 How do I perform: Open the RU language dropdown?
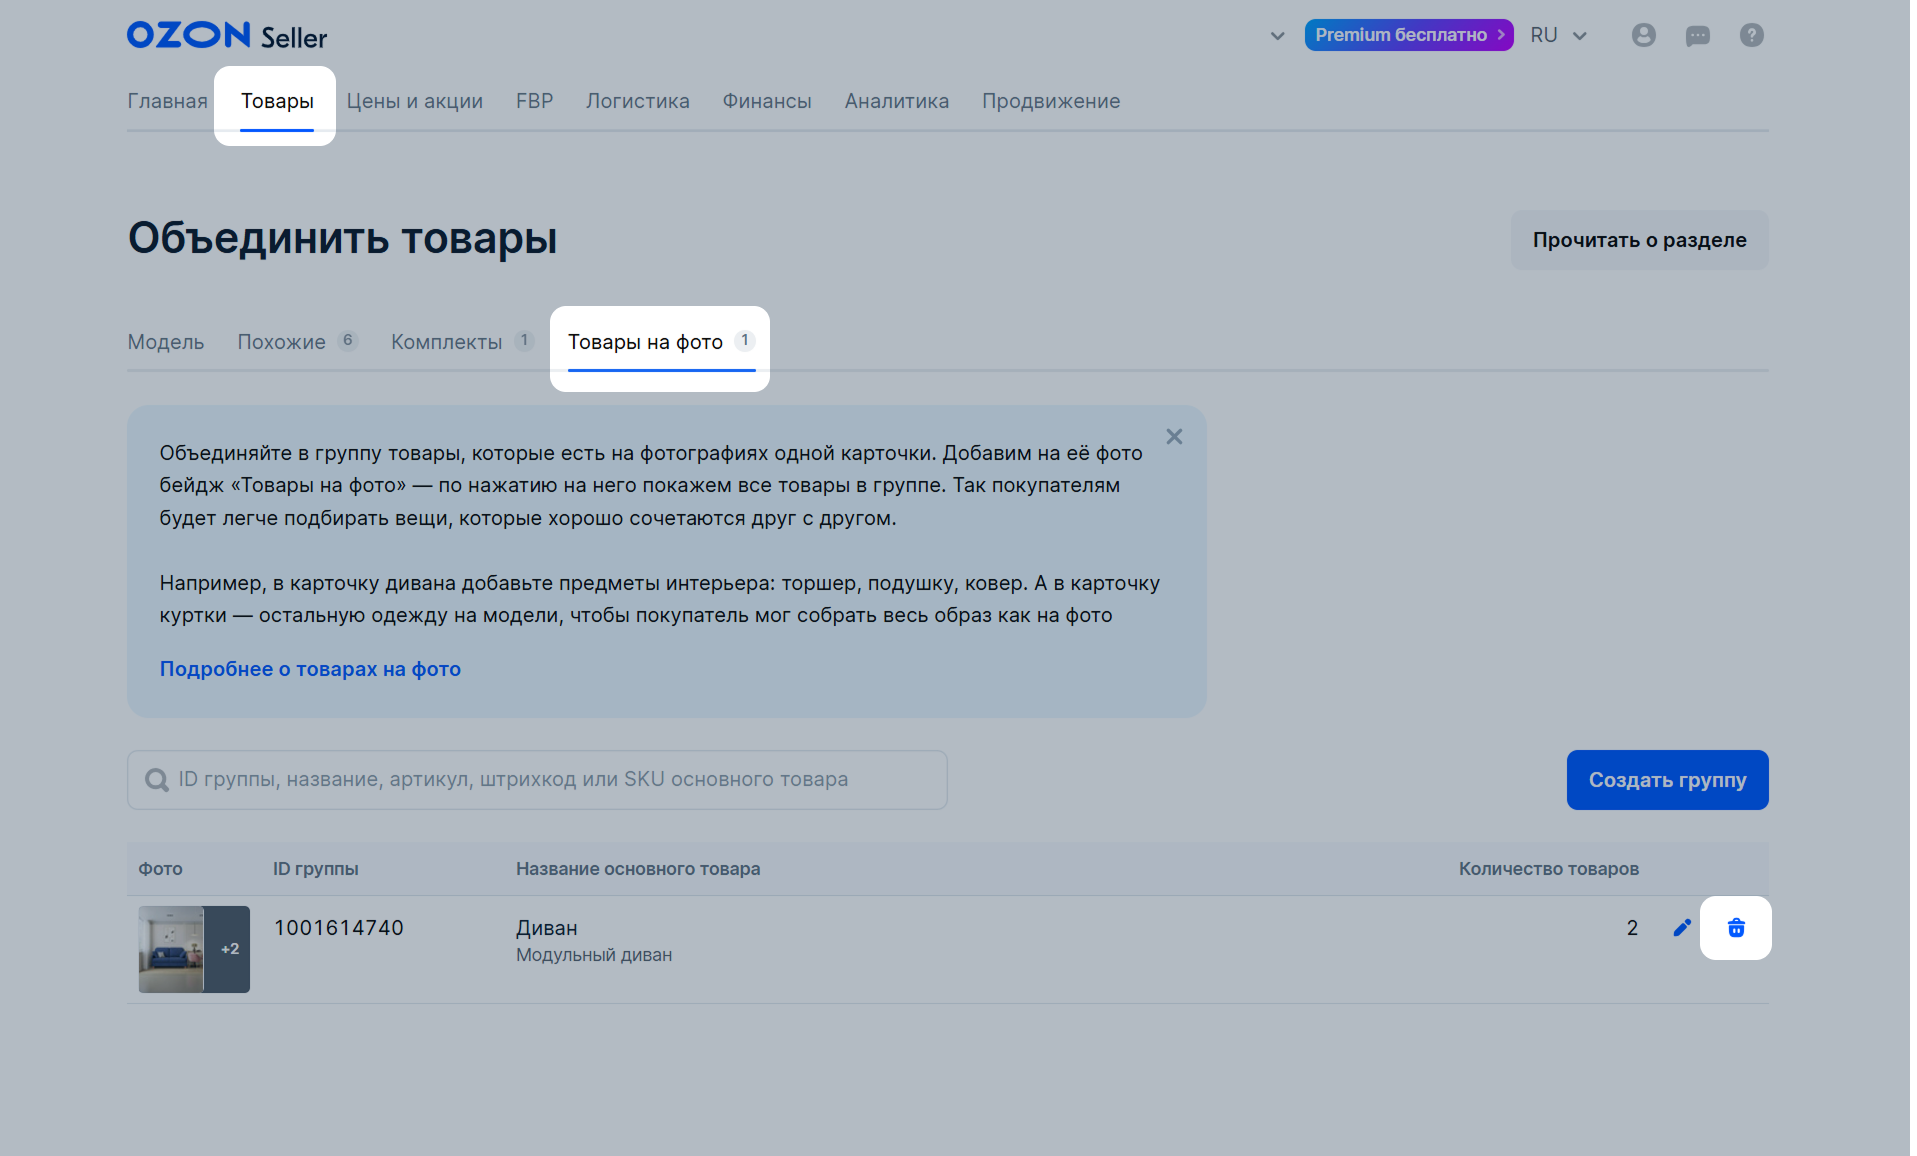pos(1559,35)
